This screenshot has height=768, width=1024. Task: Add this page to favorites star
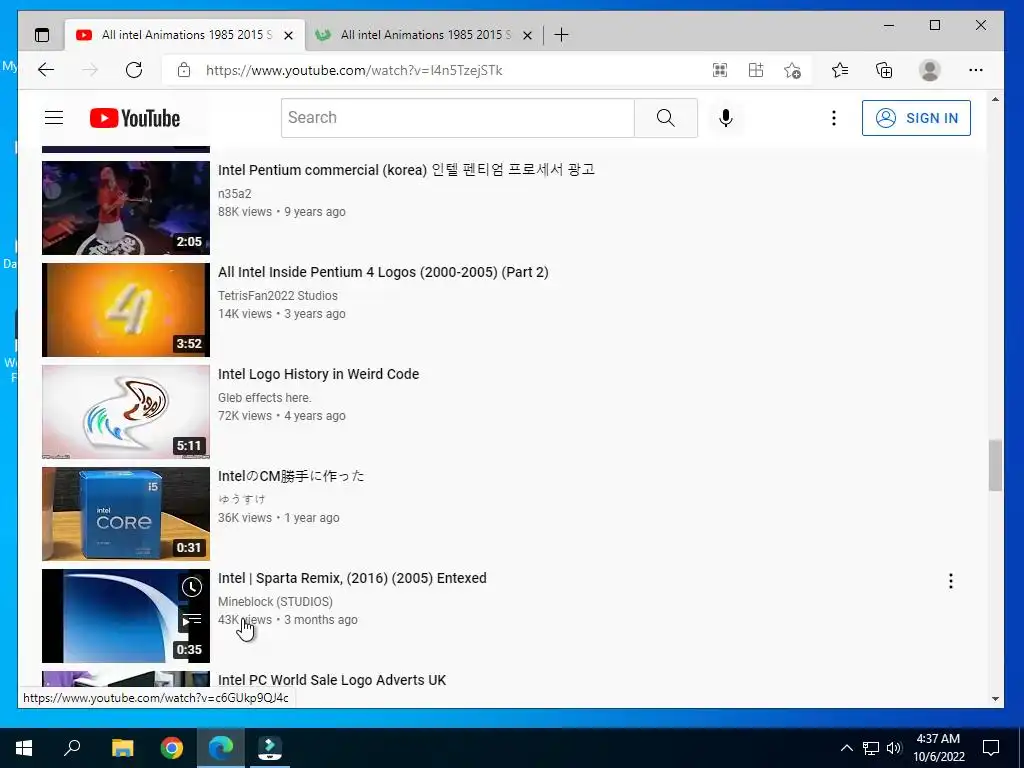(792, 70)
